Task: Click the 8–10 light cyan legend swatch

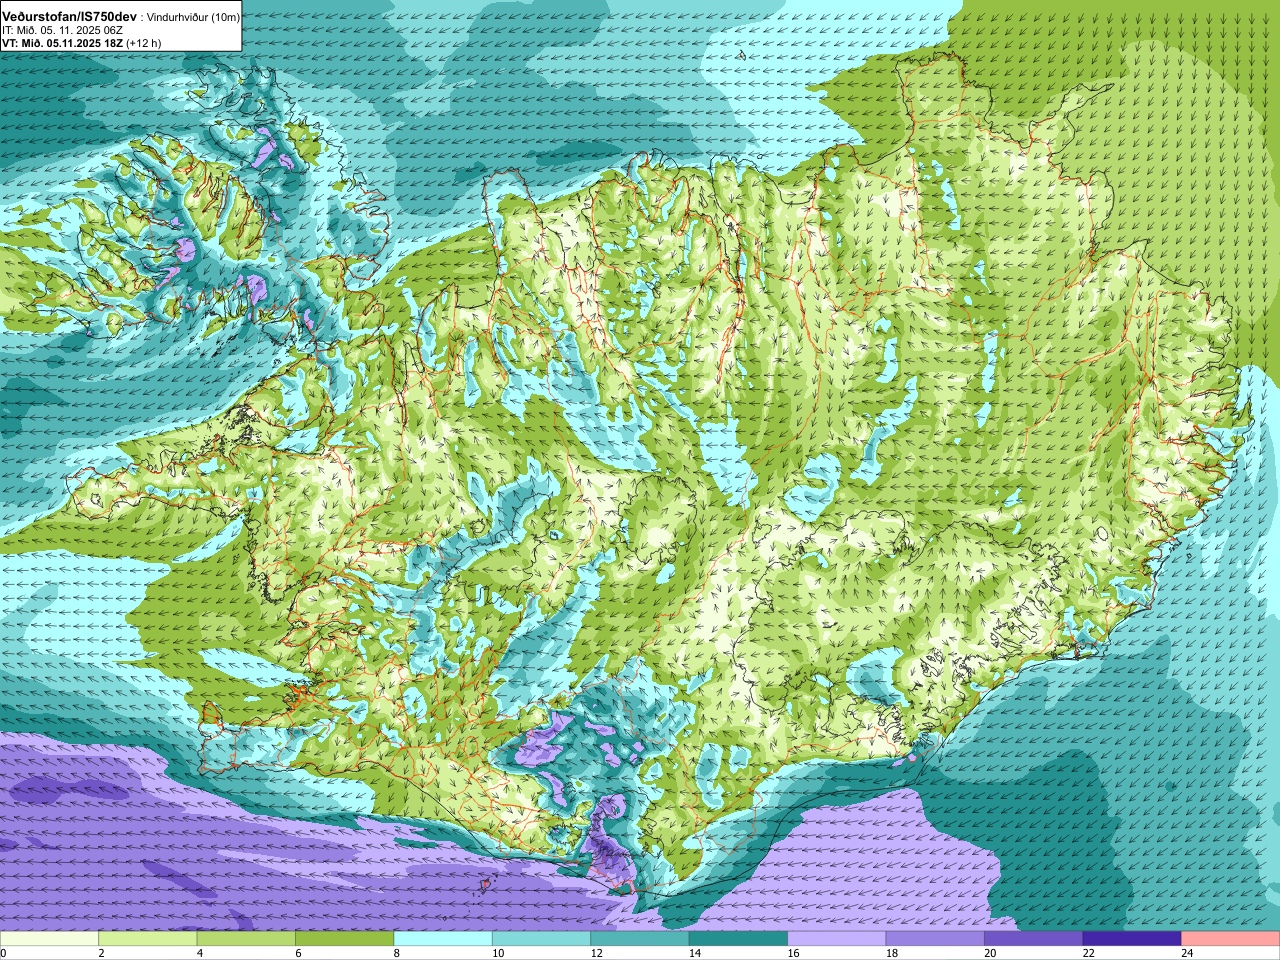Action: click(x=443, y=939)
